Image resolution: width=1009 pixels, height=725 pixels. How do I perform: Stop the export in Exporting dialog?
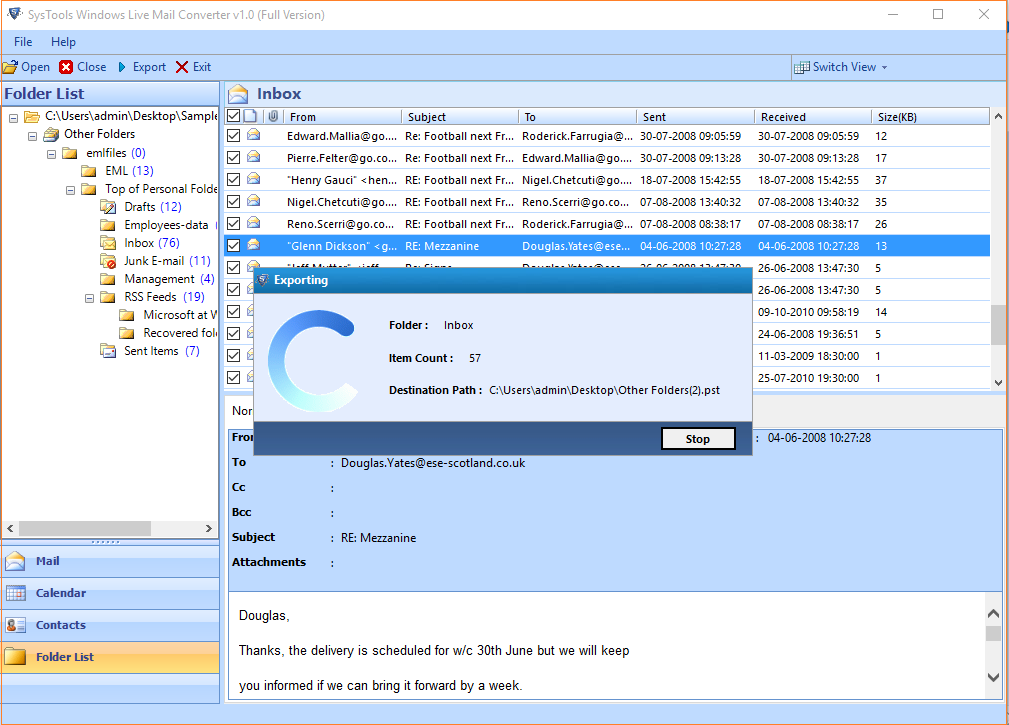pyautogui.click(x=698, y=439)
